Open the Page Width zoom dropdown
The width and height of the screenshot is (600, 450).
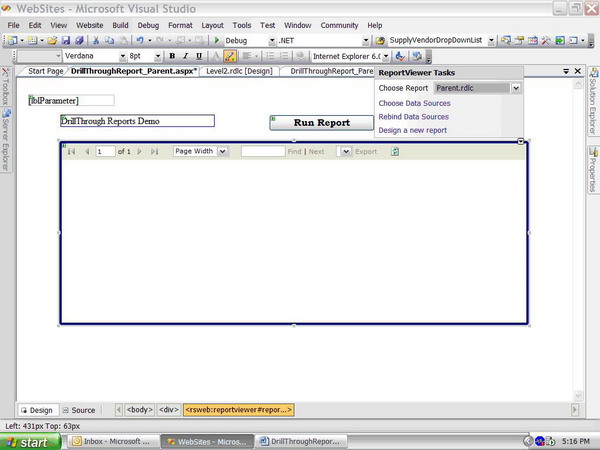[222, 152]
